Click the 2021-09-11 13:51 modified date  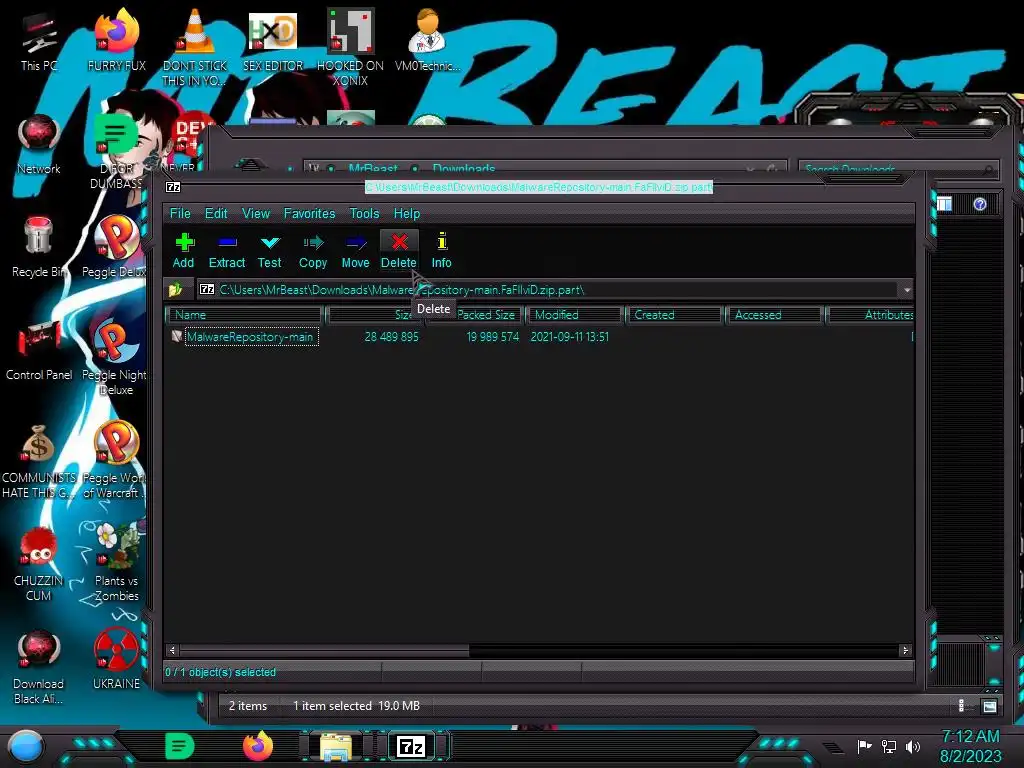point(569,337)
